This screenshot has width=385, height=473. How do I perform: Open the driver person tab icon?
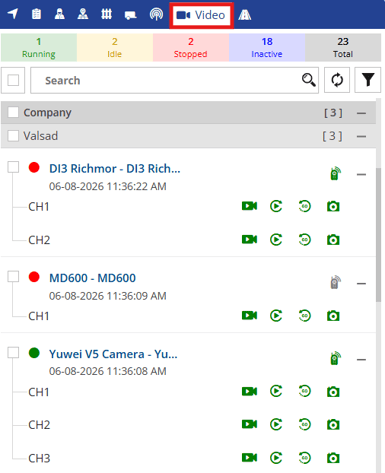(59, 14)
